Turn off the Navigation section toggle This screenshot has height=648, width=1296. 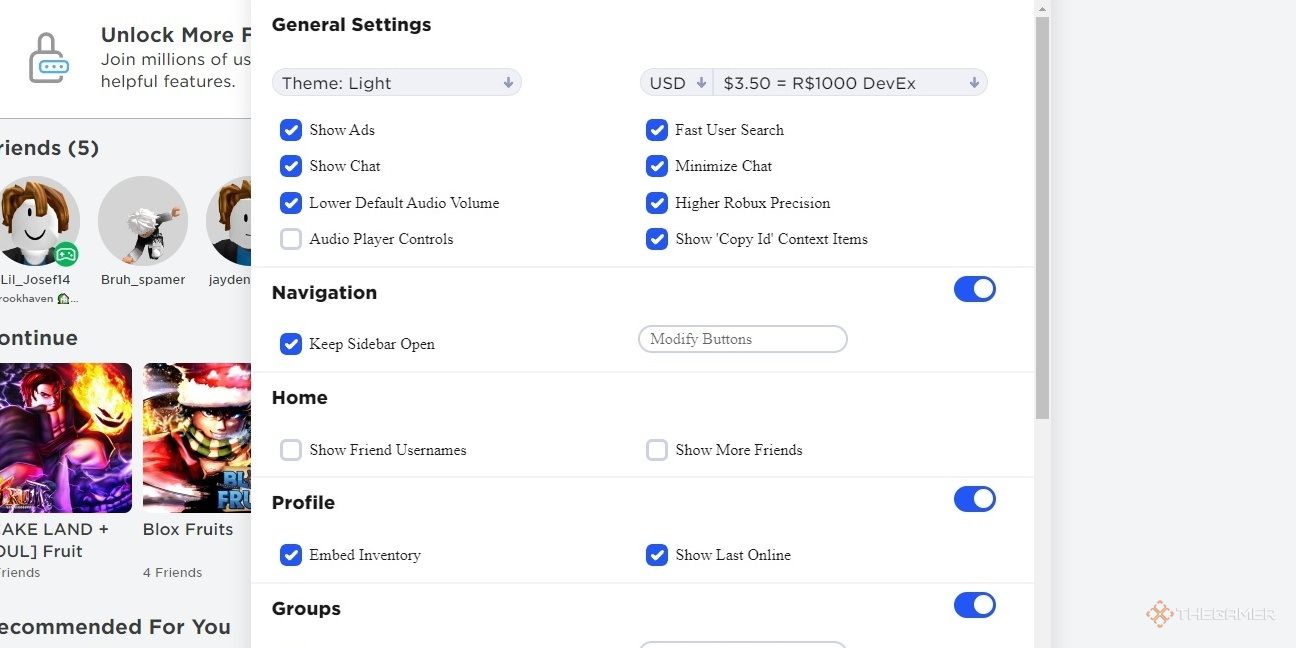tap(975, 289)
